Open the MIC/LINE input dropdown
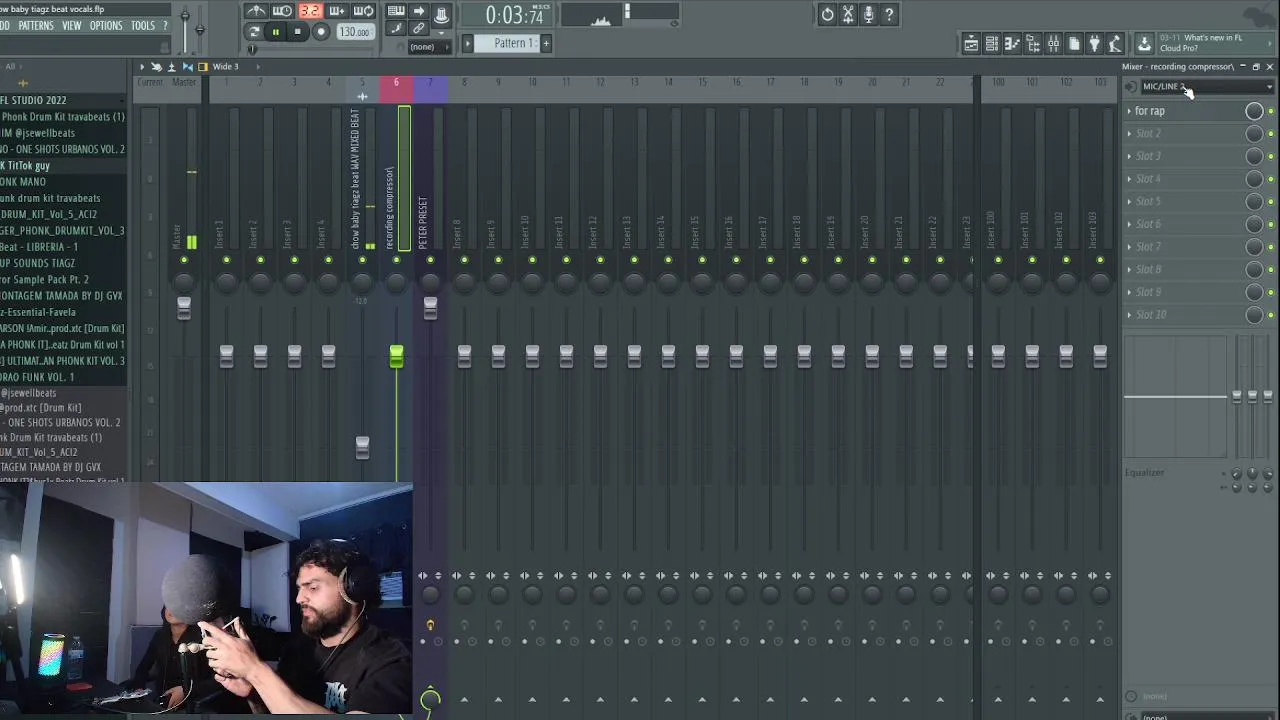1280x720 pixels. 1207,87
